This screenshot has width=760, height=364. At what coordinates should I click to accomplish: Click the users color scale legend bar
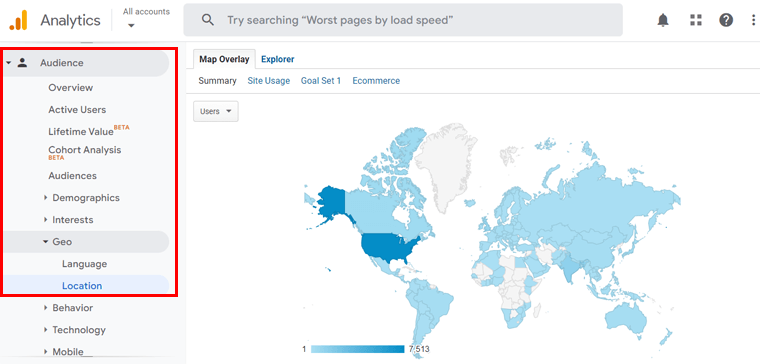tap(358, 349)
